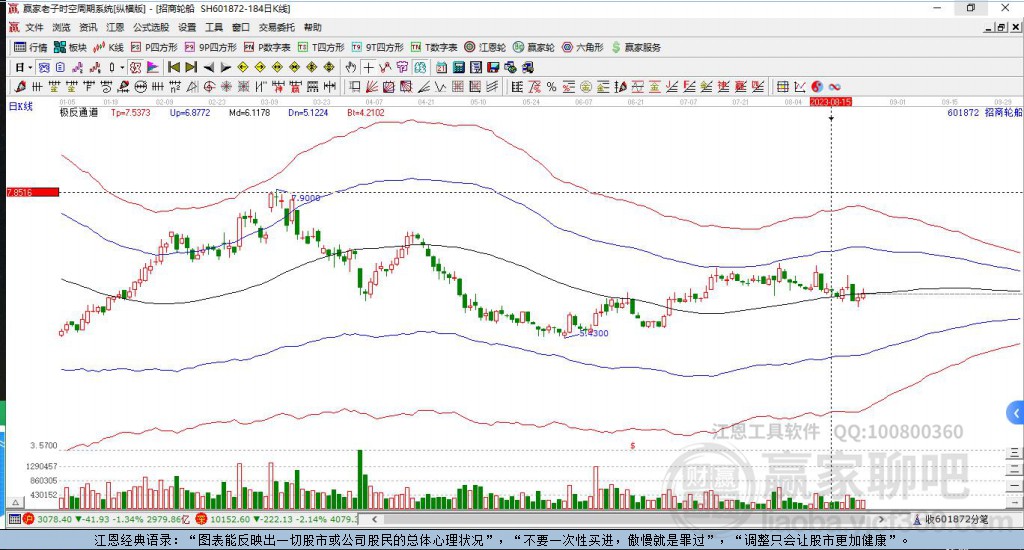Screen dimensions: 1024x550
Task: Select the Gann fan lines tool
Action: [372, 86]
